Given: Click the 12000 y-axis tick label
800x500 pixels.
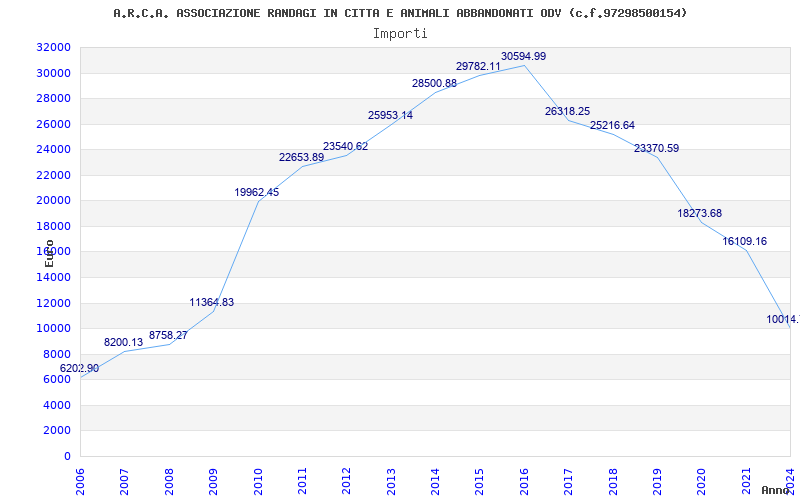Looking at the screenshot, I should 54,303.
